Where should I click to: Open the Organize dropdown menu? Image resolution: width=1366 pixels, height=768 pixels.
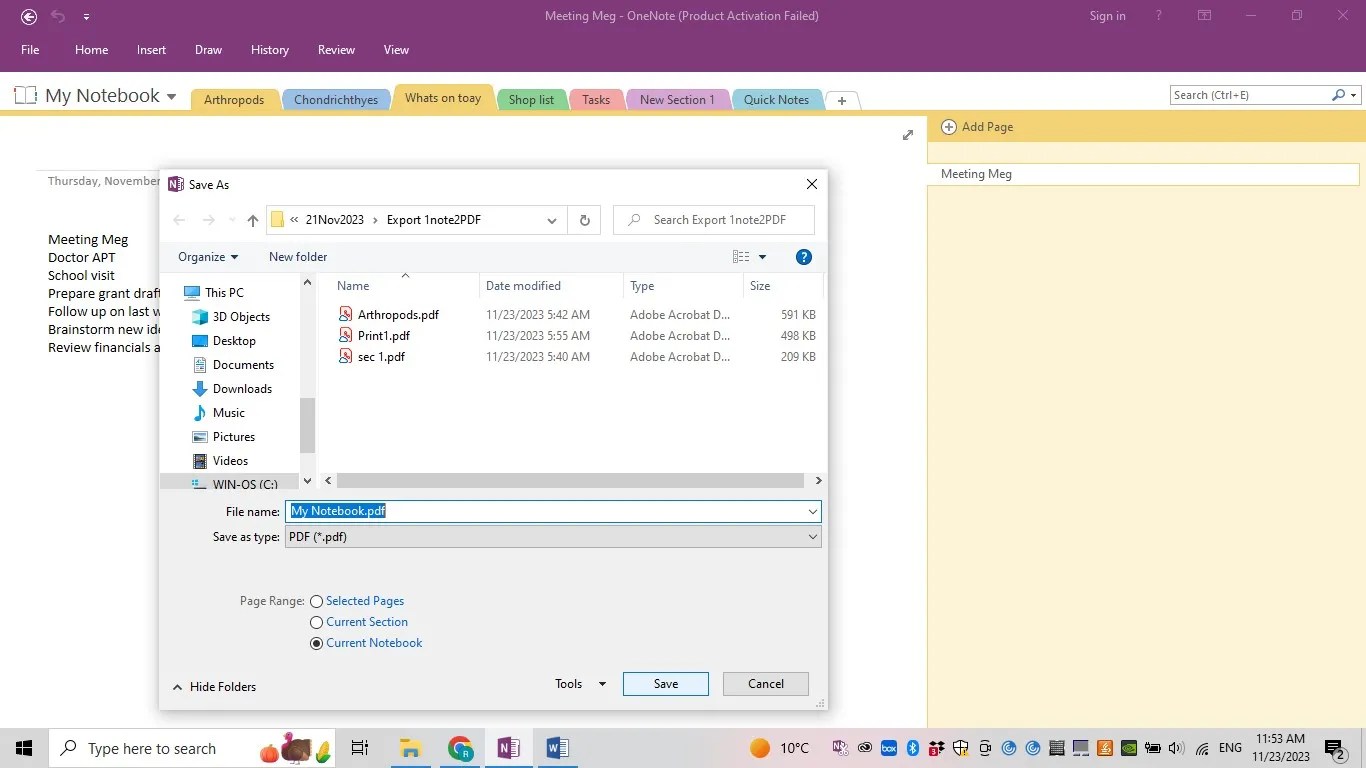pyautogui.click(x=207, y=257)
